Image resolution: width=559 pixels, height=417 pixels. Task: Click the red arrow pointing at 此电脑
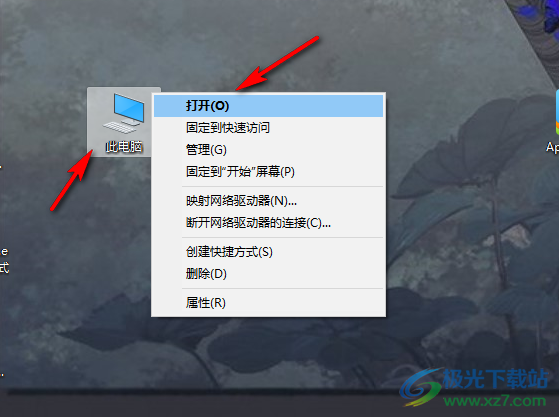[71, 180]
